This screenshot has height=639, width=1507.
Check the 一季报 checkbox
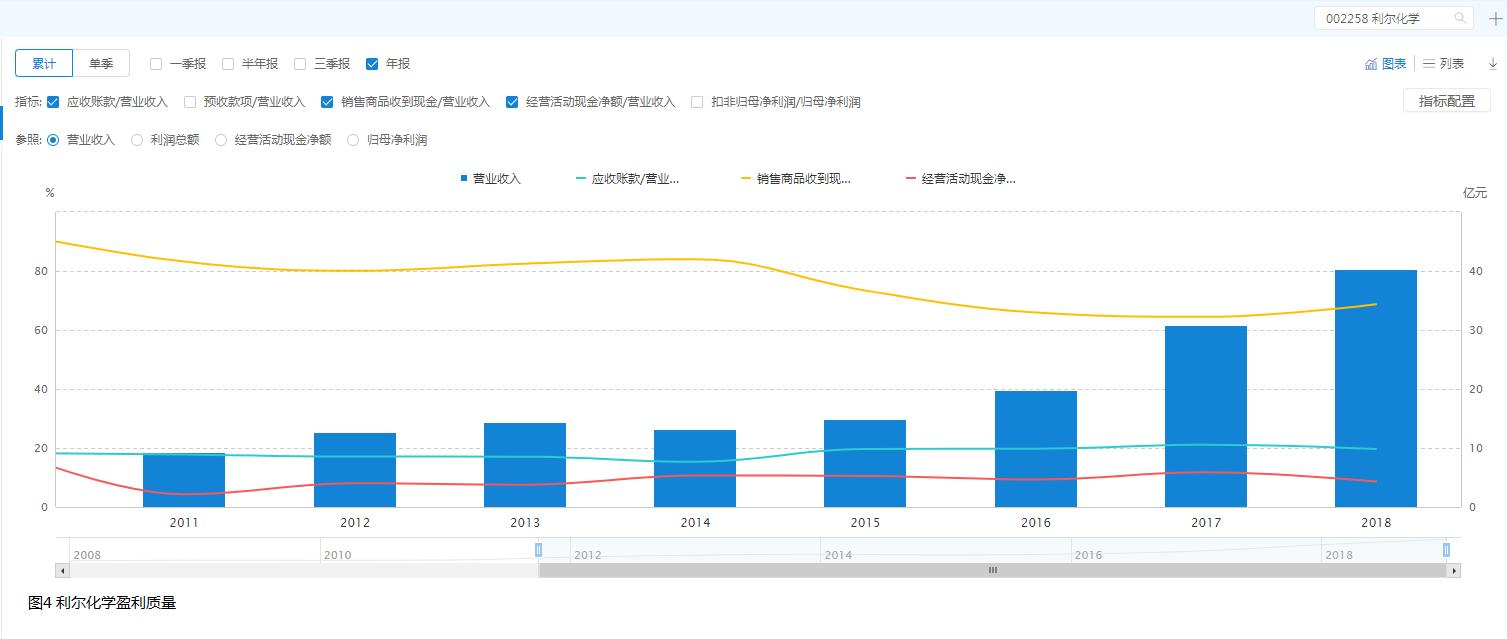156,64
